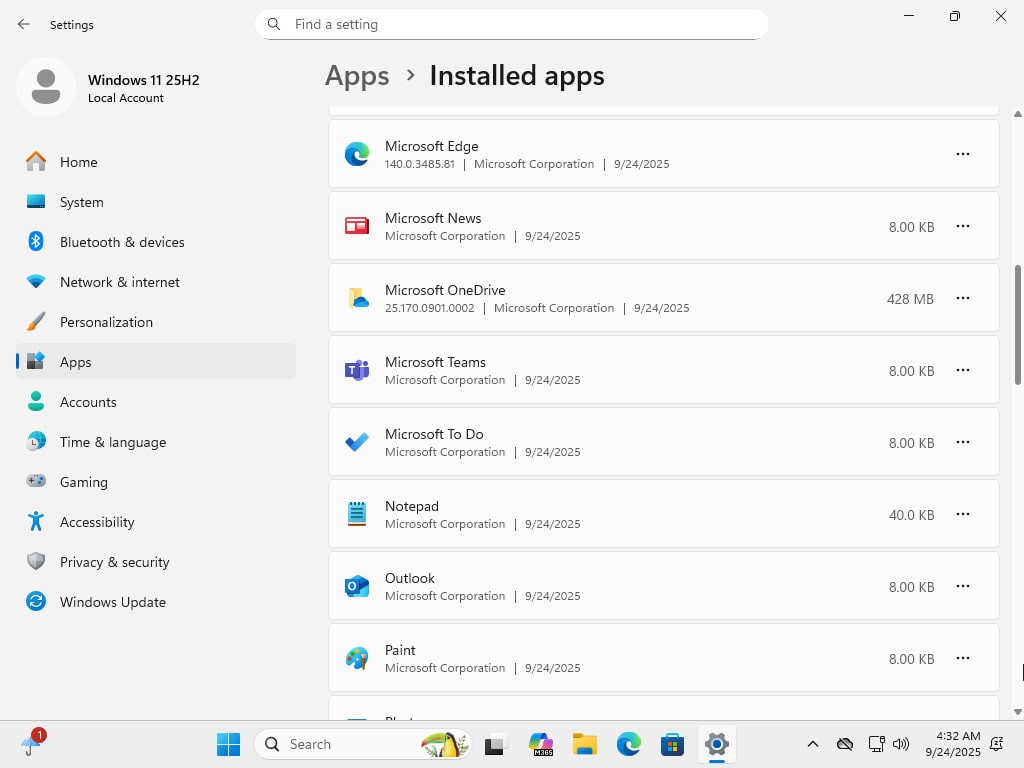Click the search highlight toucan image

445,744
